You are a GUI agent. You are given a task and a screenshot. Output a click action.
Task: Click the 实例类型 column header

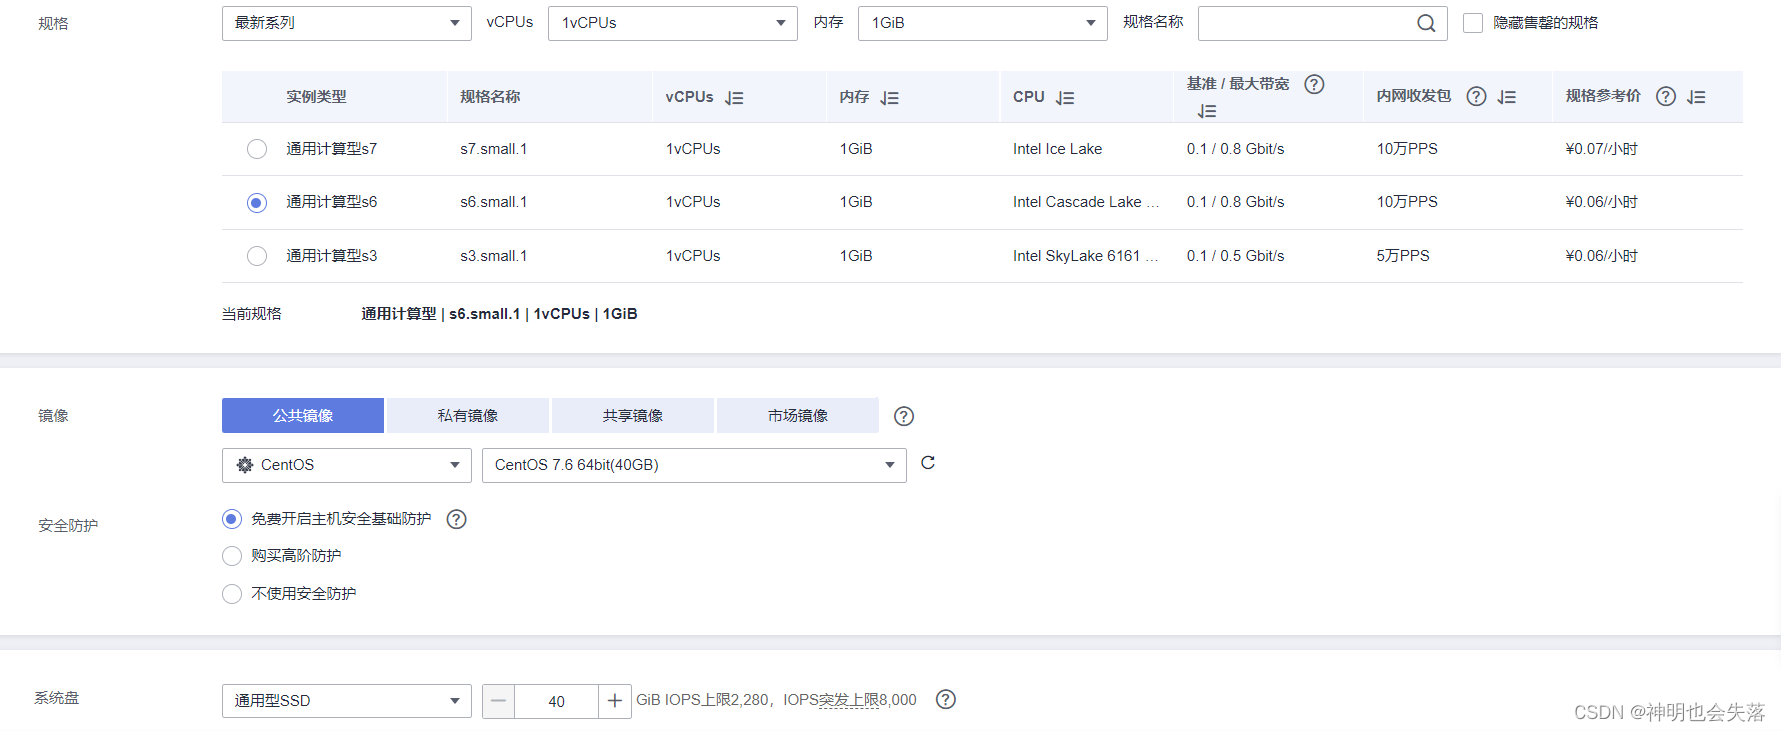pyautogui.click(x=316, y=97)
